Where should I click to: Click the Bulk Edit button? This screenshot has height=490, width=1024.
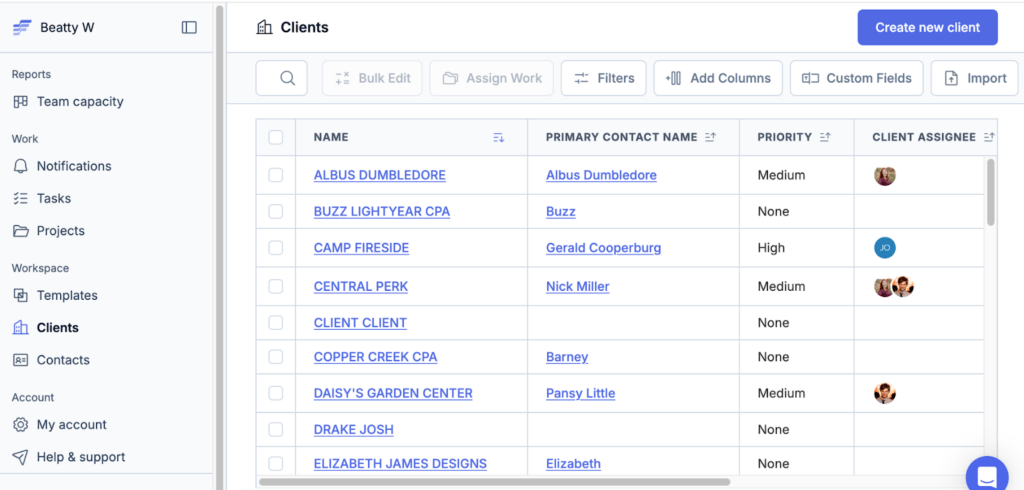coord(372,78)
